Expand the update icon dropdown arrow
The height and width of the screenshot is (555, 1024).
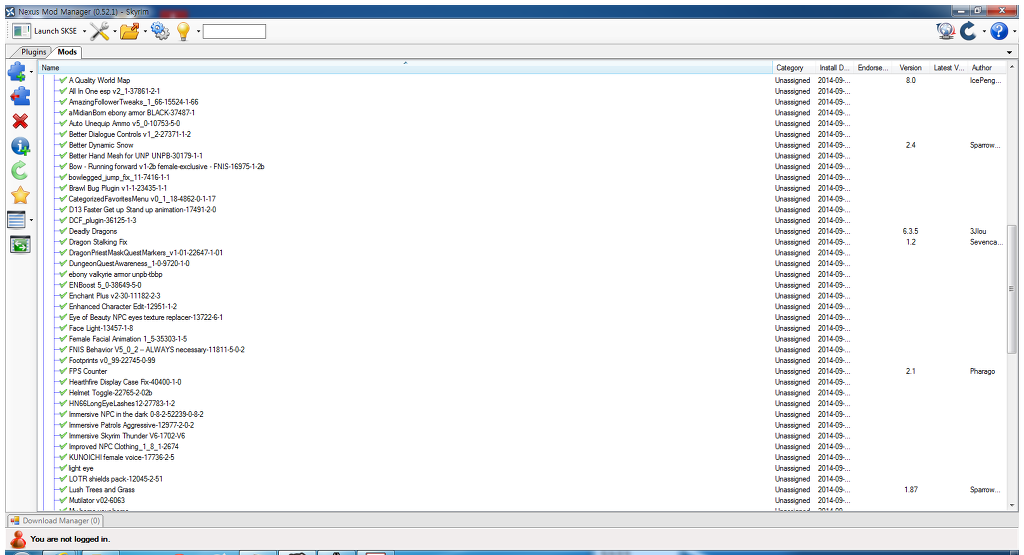984,31
